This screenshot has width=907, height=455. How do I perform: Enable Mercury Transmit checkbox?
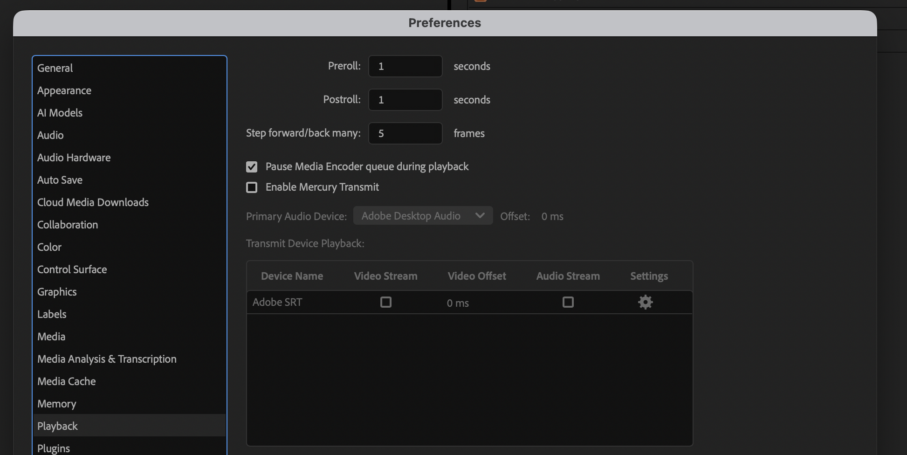[252, 187]
